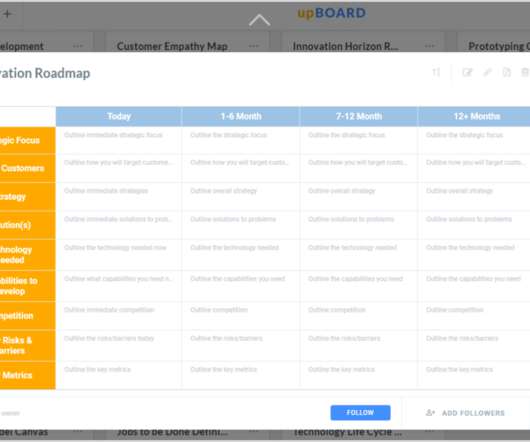Click the copy document icon
The height and width of the screenshot is (442, 530).
coord(506,72)
